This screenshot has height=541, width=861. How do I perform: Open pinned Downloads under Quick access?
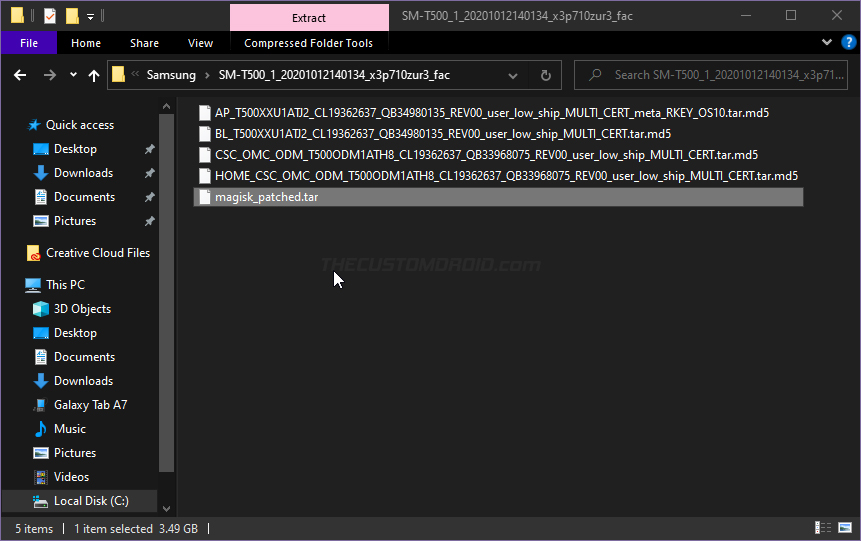click(83, 173)
